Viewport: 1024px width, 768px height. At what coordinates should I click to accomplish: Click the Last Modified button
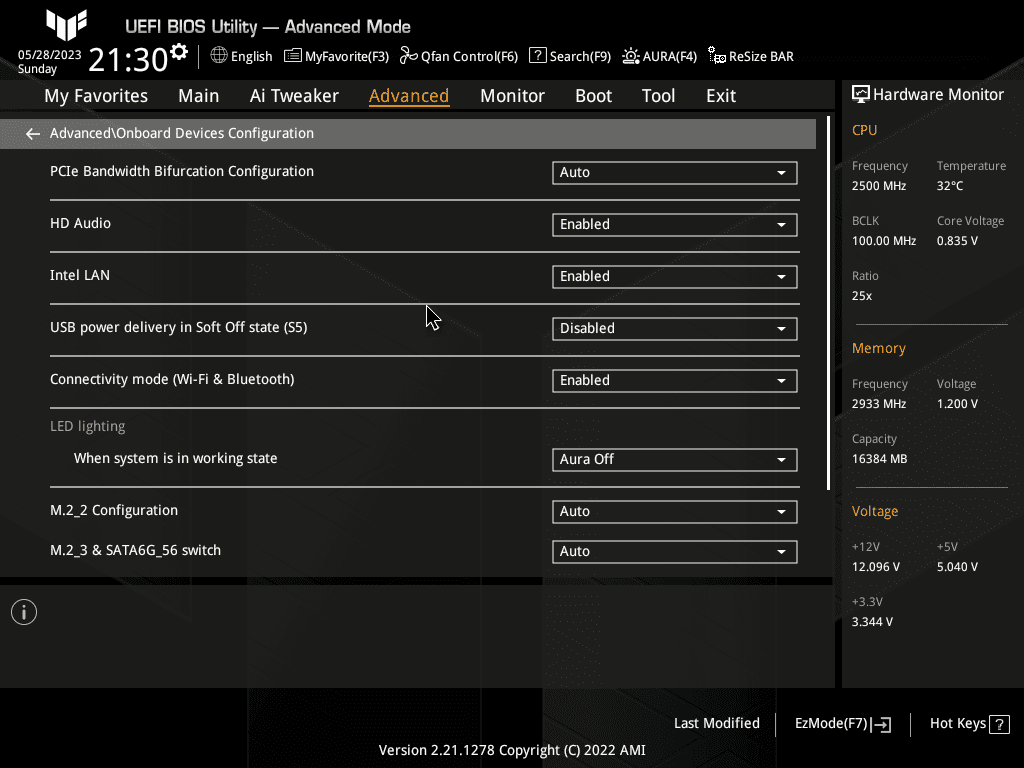coord(716,724)
